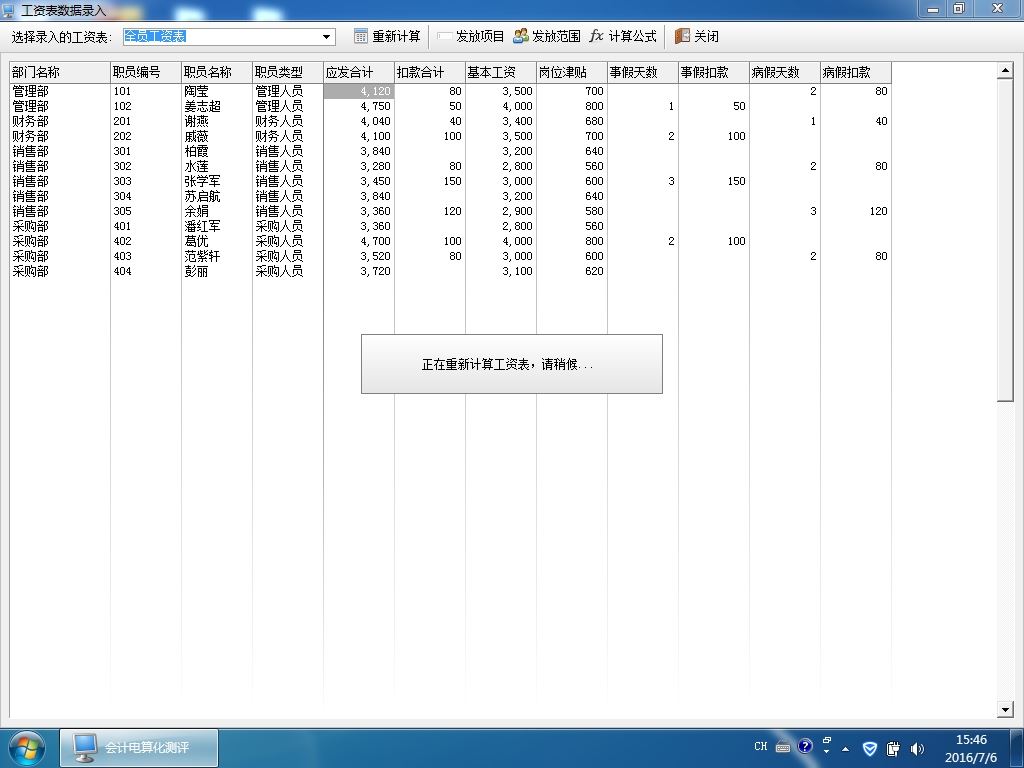Viewport: 1024px width, 768px height.
Task: Click the 岗位津贴 column header
Action: coord(572,72)
